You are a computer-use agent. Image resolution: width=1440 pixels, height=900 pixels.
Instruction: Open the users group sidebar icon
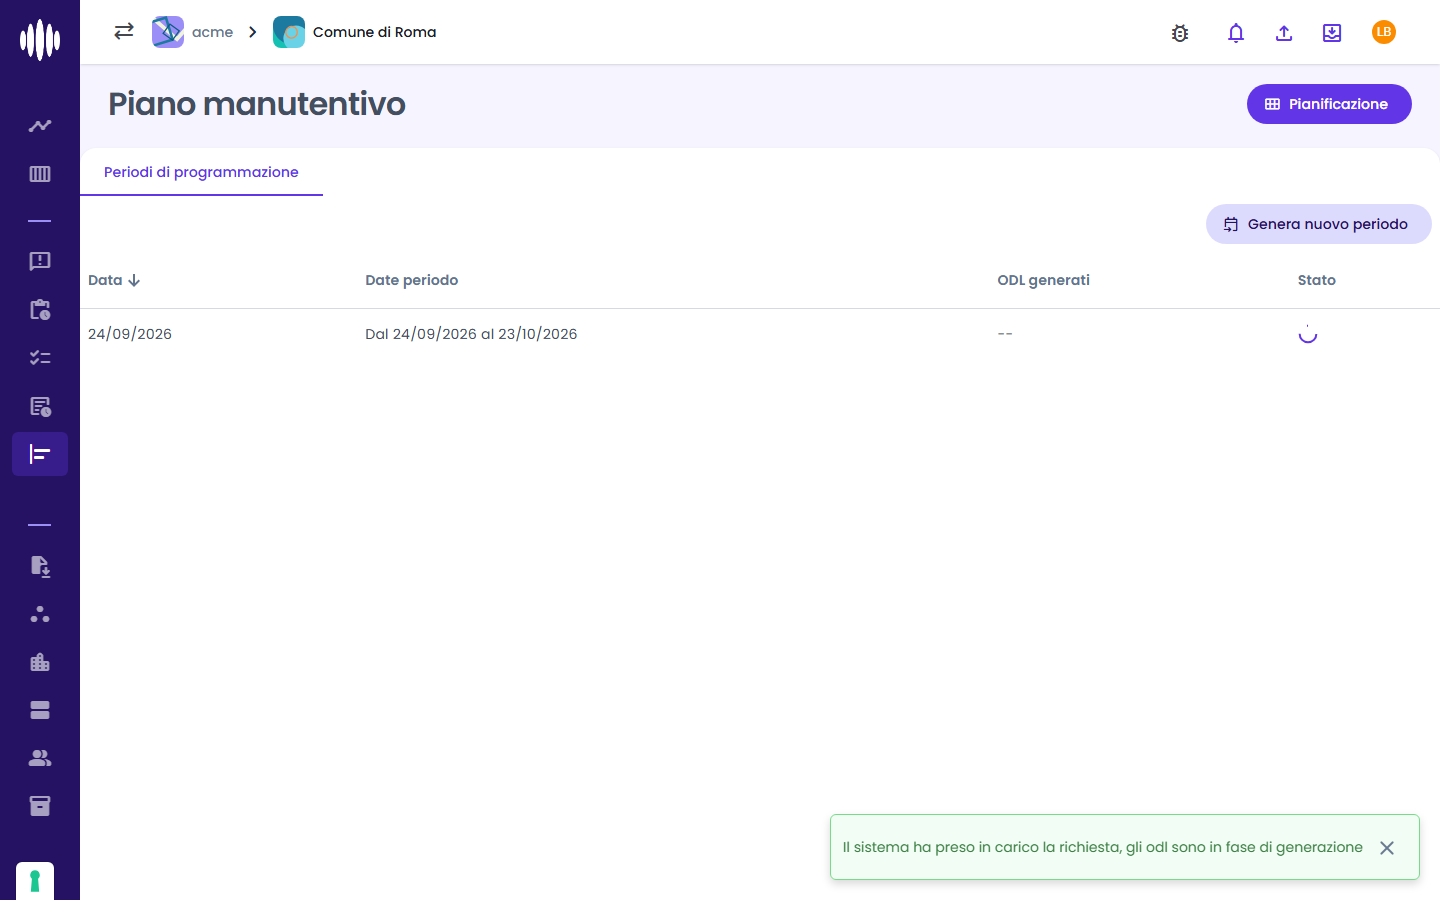(40, 758)
